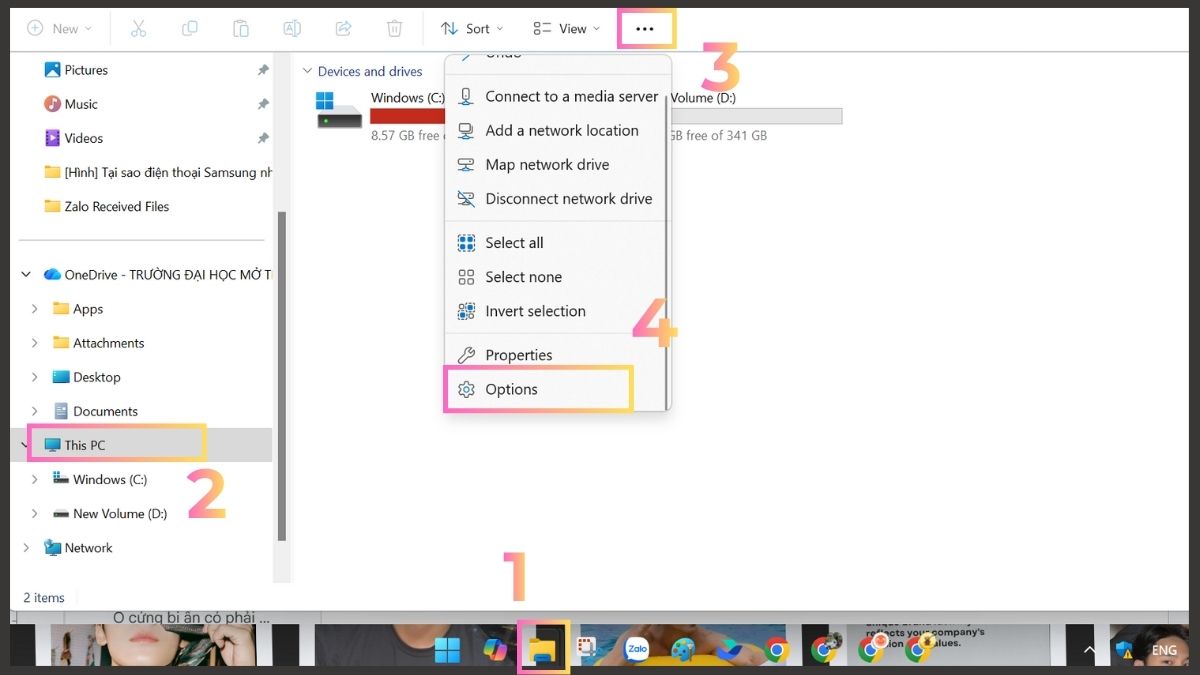Select the Cut icon on the toolbar

139,28
